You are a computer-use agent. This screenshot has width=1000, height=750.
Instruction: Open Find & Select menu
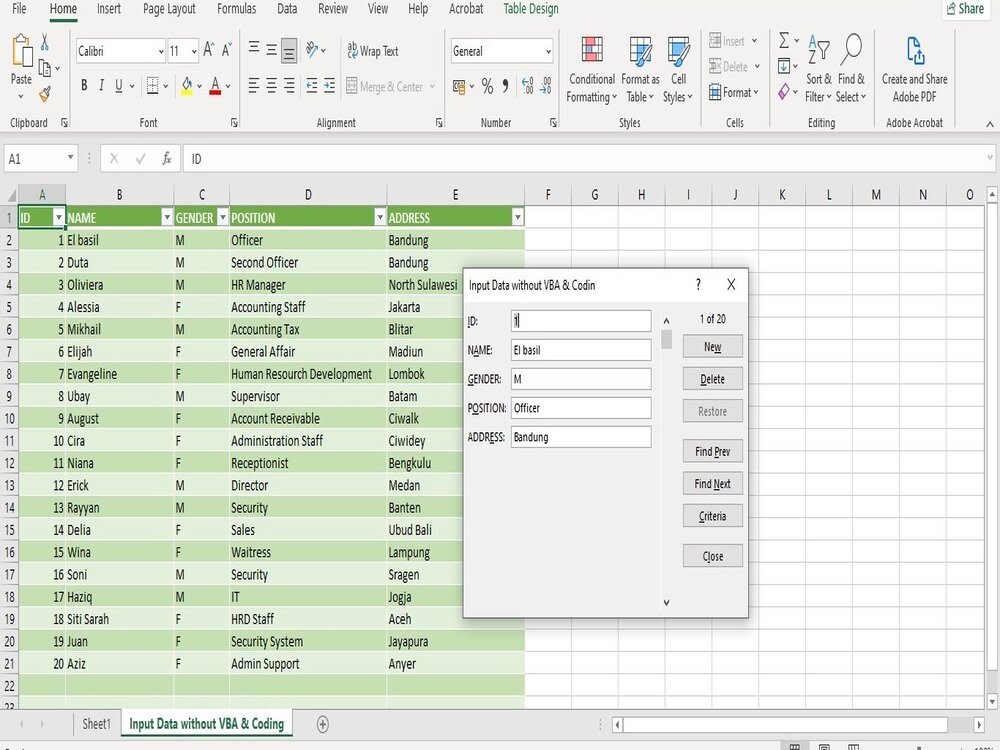pyautogui.click(x=851, y=69)
